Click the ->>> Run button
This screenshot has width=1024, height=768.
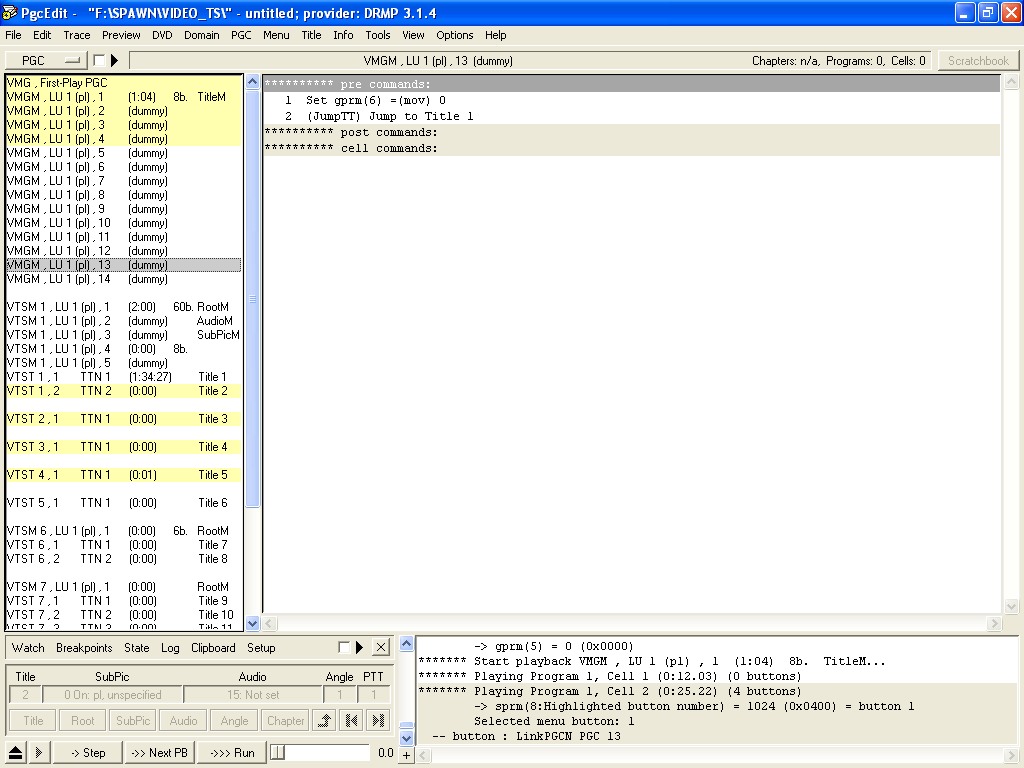pyautogui.click(x=232, y=752)
